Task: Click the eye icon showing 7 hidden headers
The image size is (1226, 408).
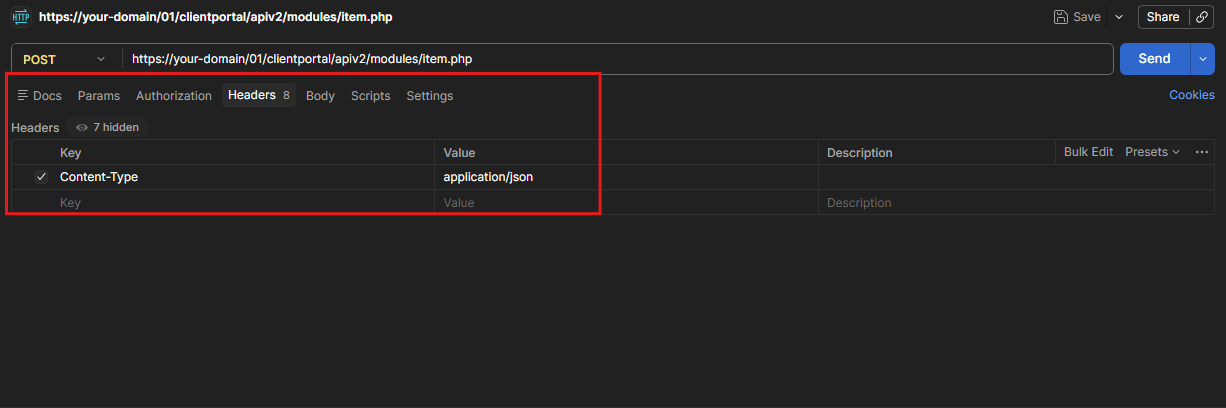Action: 82,128
